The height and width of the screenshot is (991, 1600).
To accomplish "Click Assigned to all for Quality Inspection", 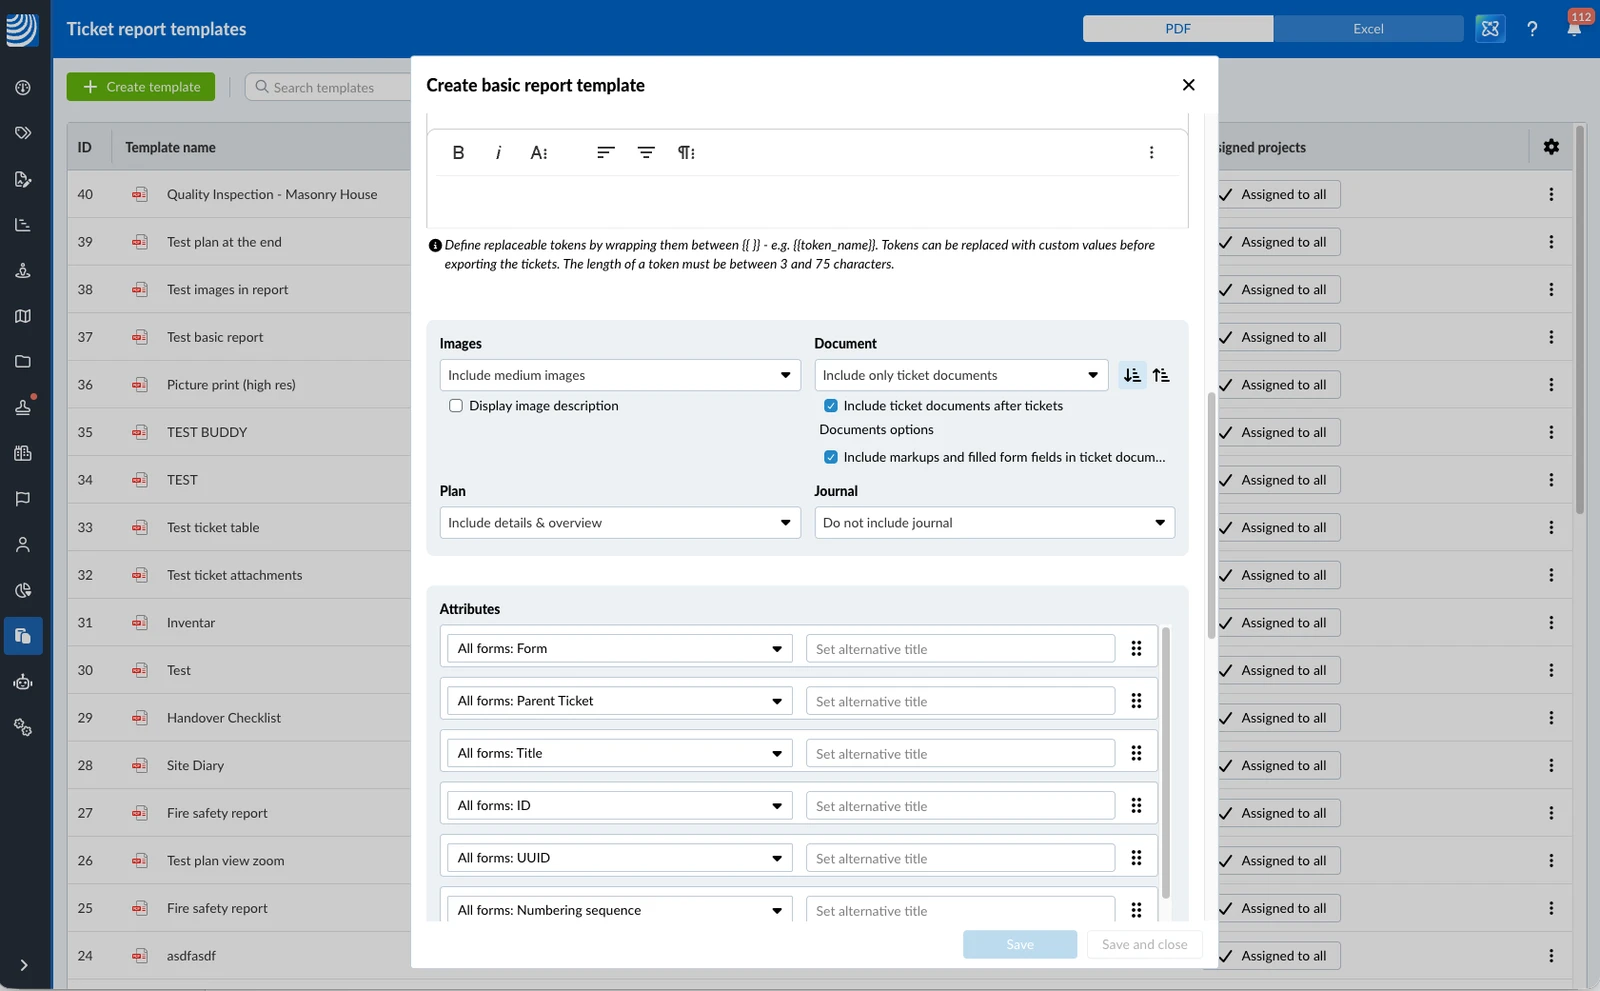I will click(x=1278, y=195).
